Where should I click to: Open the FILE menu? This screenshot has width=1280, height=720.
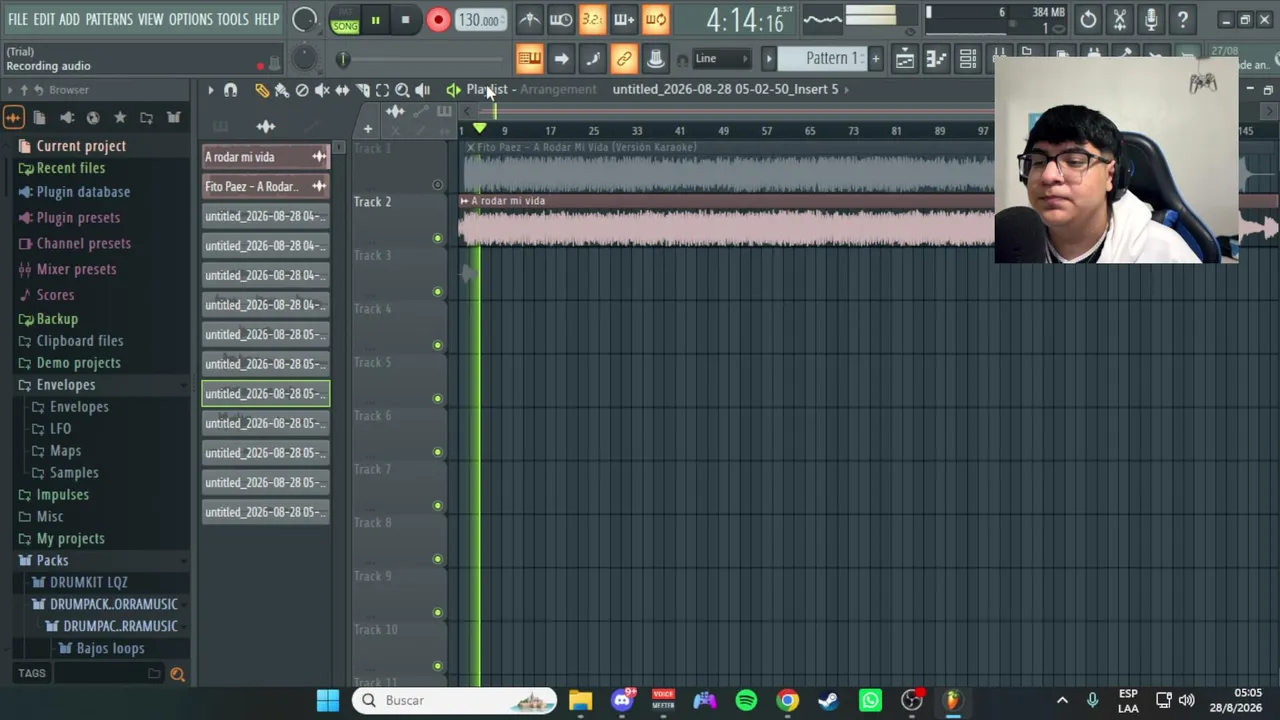coord(18,19)
